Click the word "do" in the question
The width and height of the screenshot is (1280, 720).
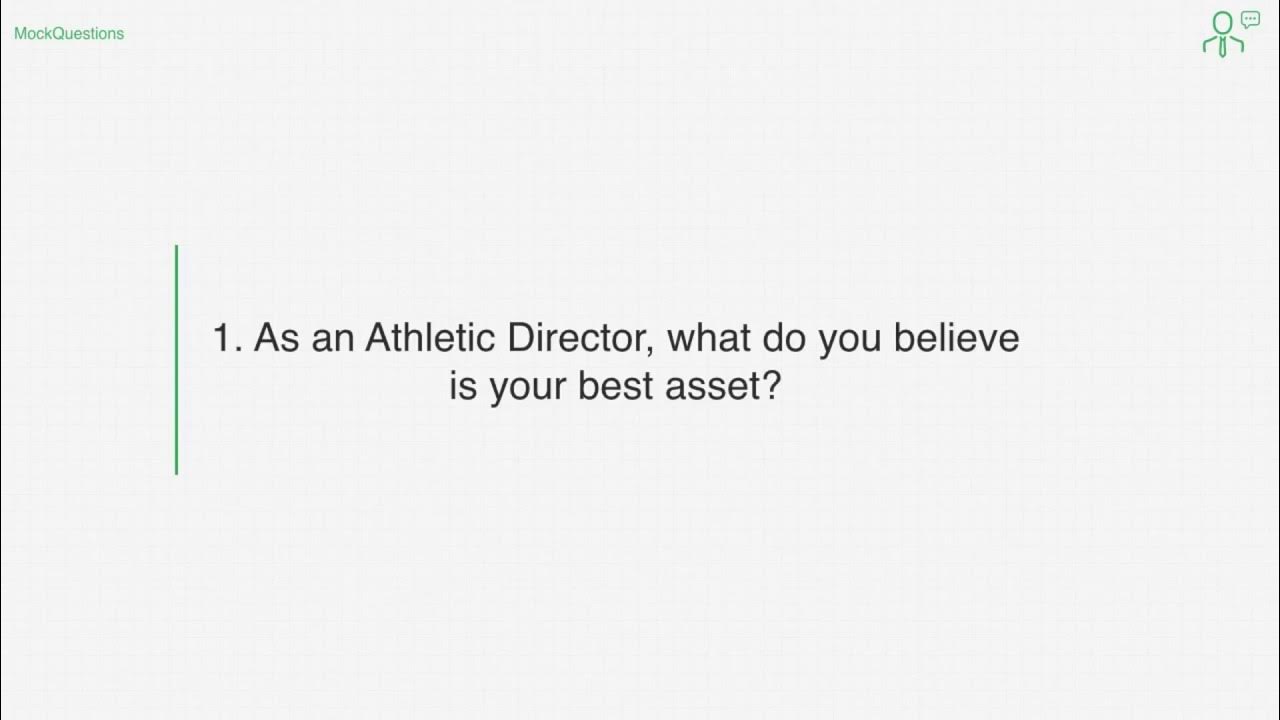(785, 338)
